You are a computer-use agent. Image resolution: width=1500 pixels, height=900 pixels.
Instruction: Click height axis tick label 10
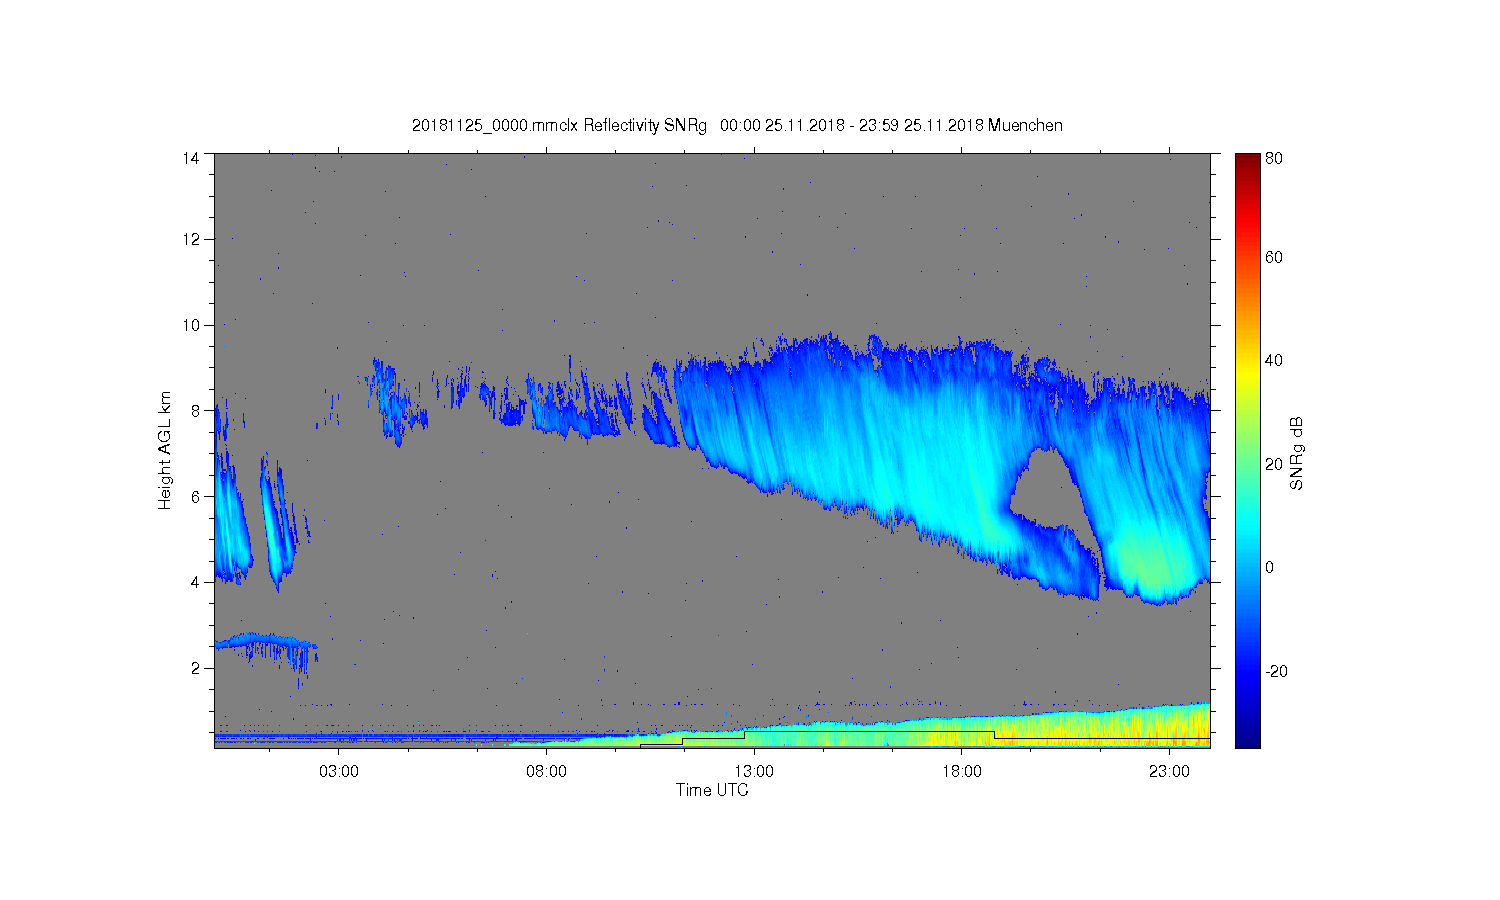click(191, 325)
